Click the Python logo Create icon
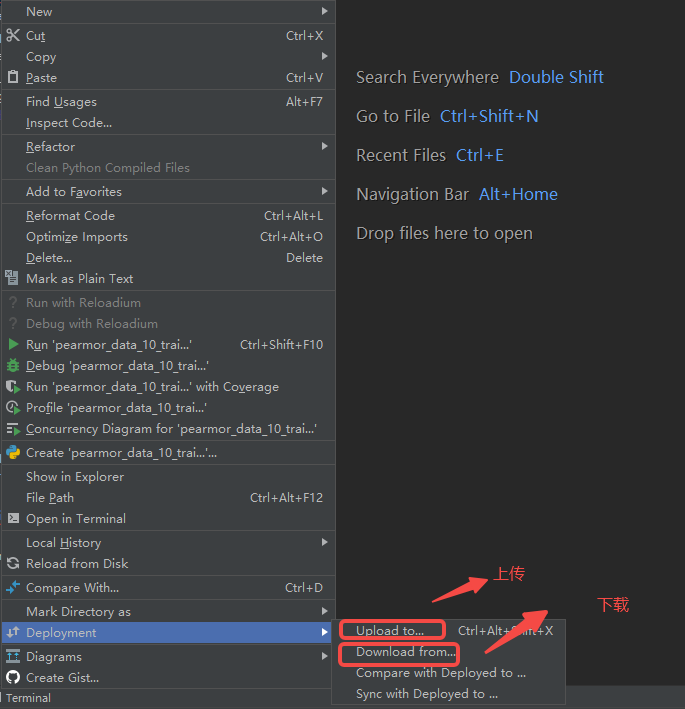Viewport: 685px width, 709px height. (x=13, y=452)
